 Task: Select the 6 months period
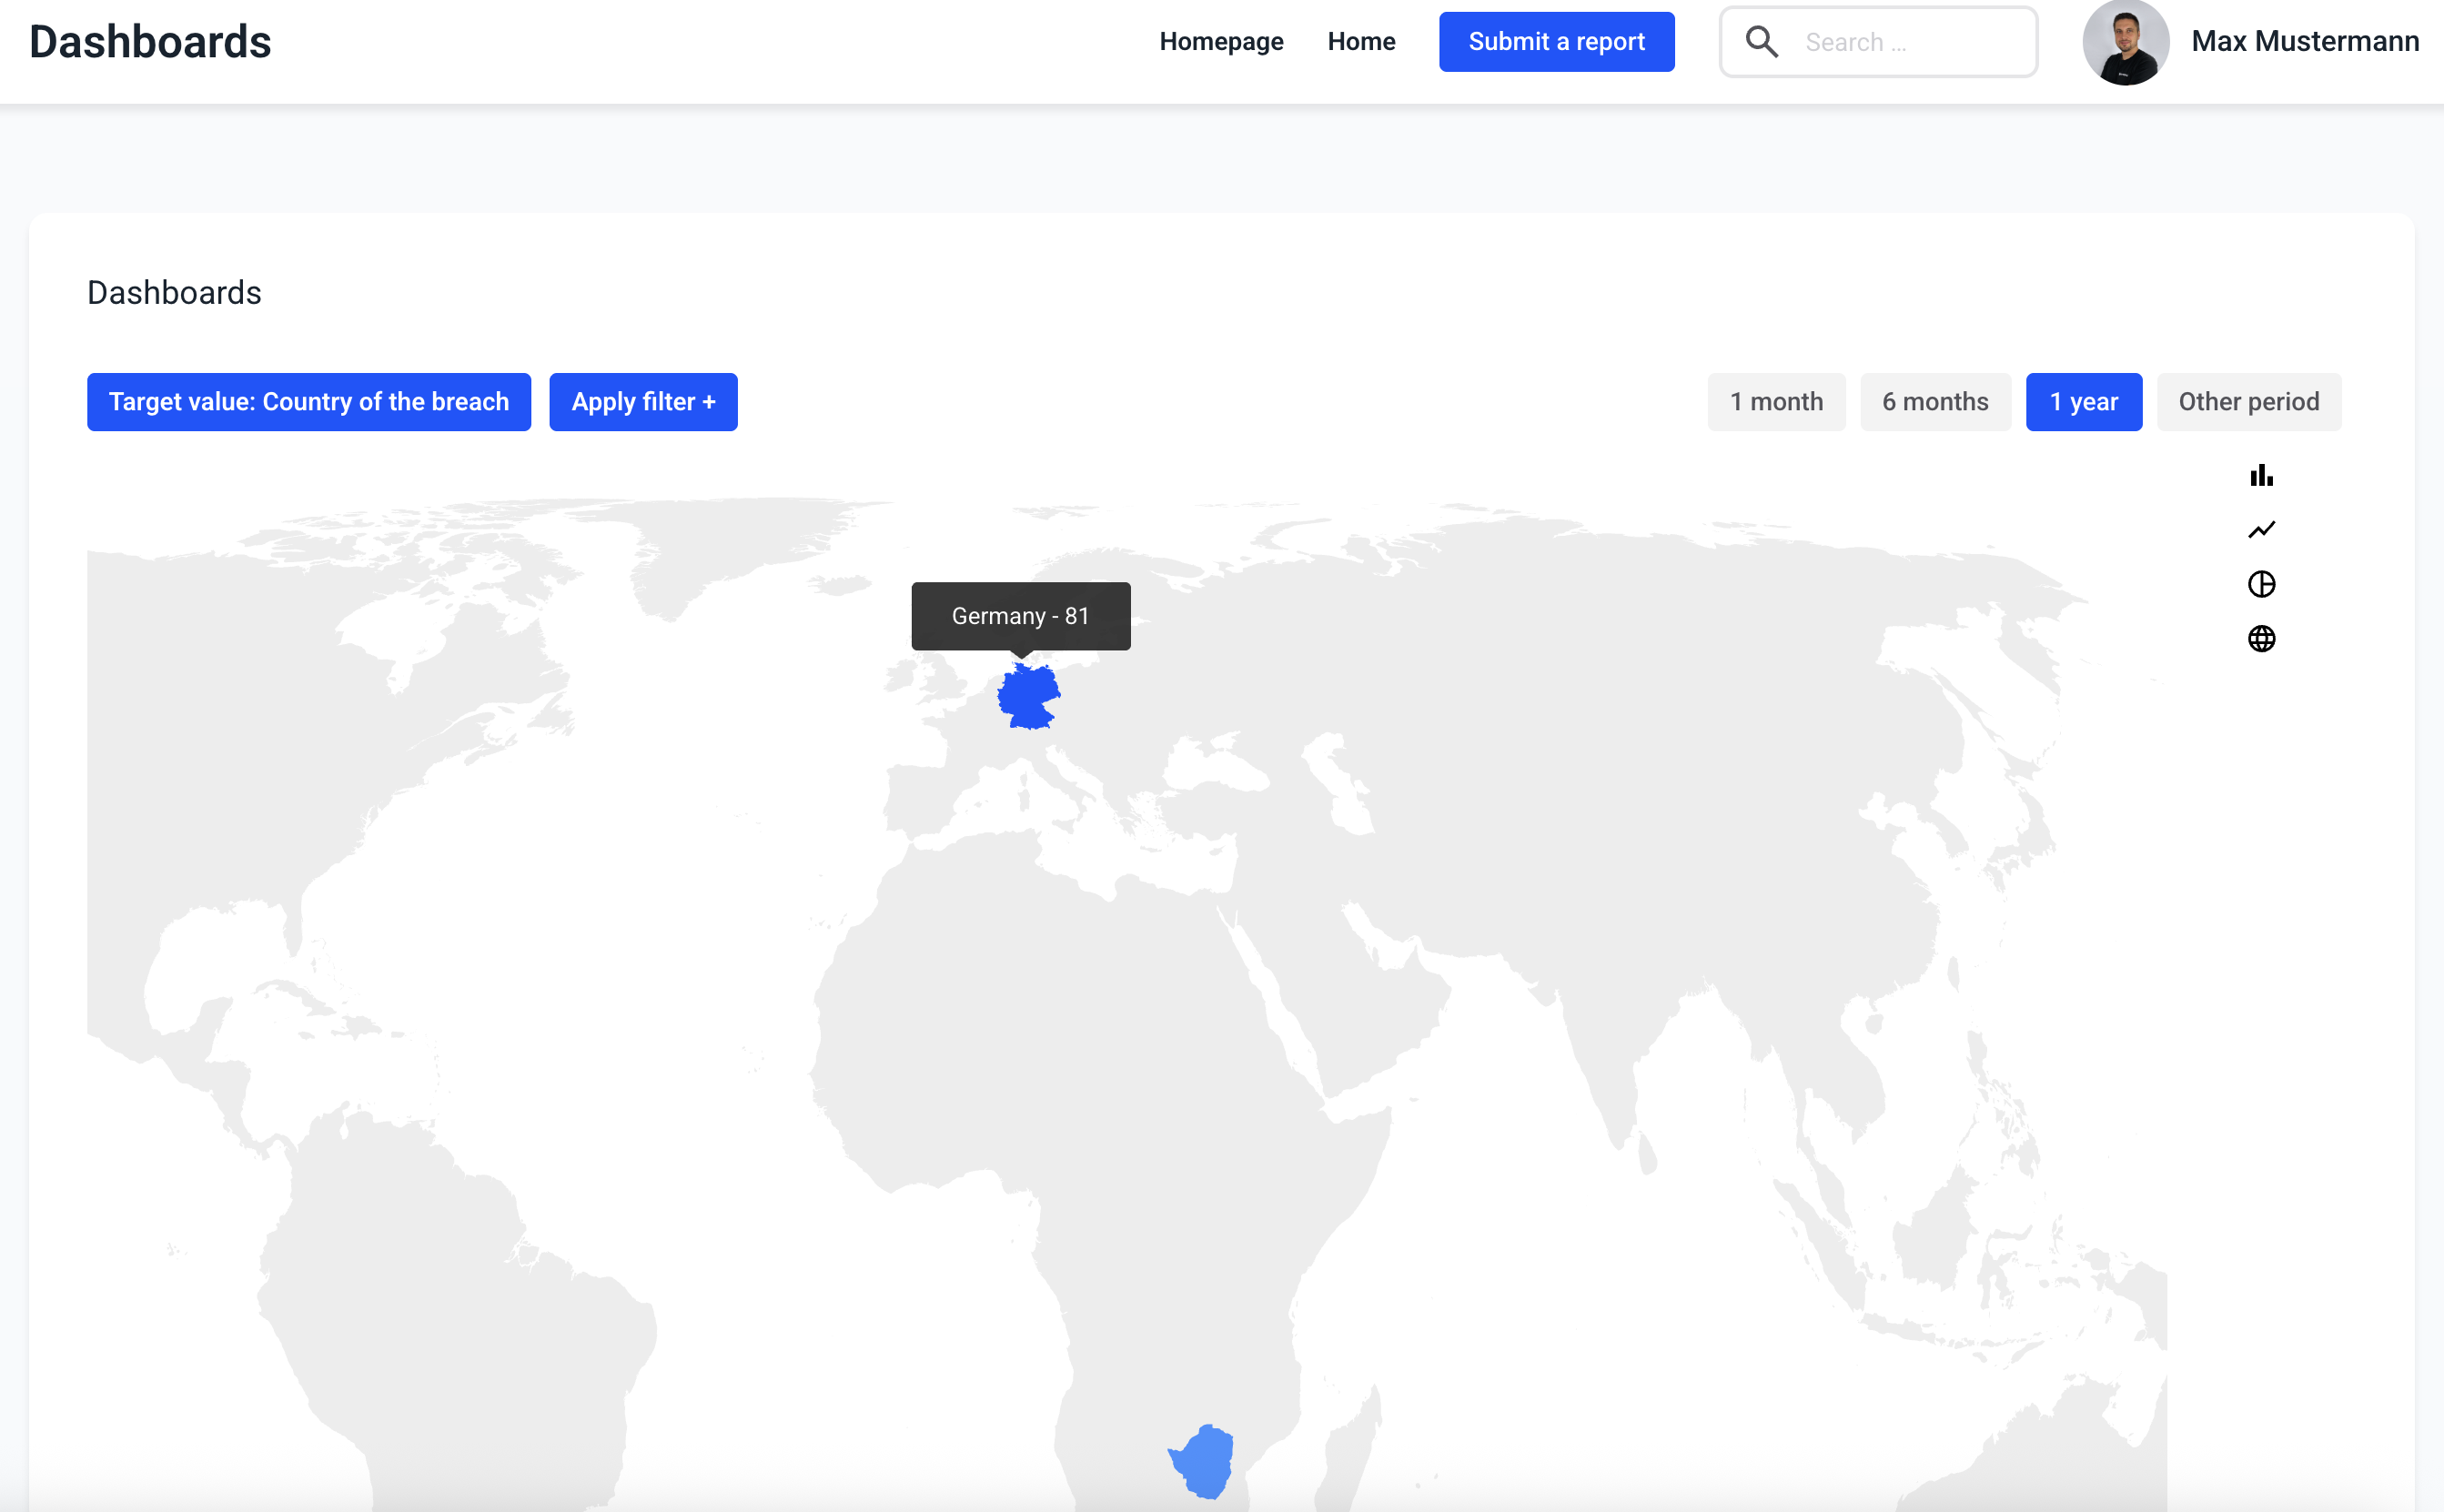1934,402
